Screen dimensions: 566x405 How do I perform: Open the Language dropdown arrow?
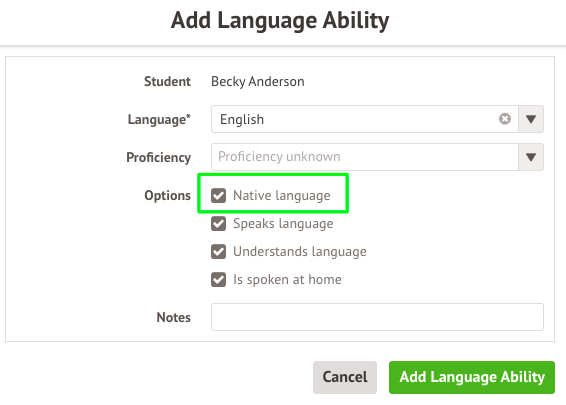pos(531,119)
